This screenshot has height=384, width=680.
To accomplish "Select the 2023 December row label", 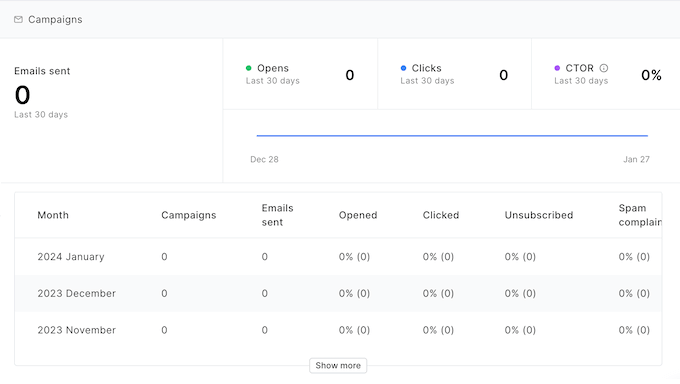I will tap(76, 293).
